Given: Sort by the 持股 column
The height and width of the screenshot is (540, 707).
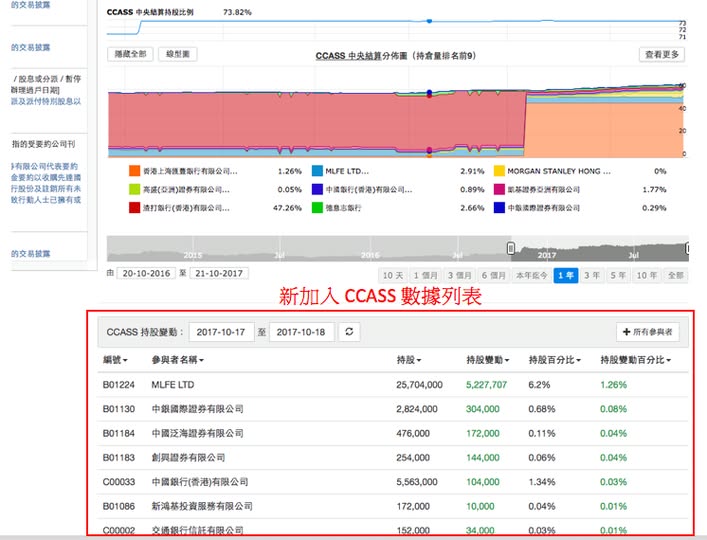Looking at the screenshot, I should tap(409, 360).
